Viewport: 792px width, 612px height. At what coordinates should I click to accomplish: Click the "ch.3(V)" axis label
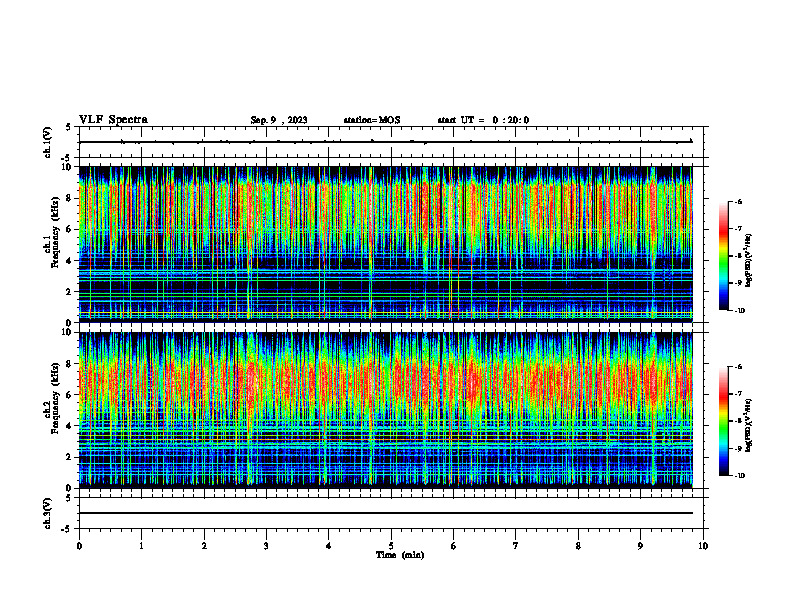tap(48, 514)
